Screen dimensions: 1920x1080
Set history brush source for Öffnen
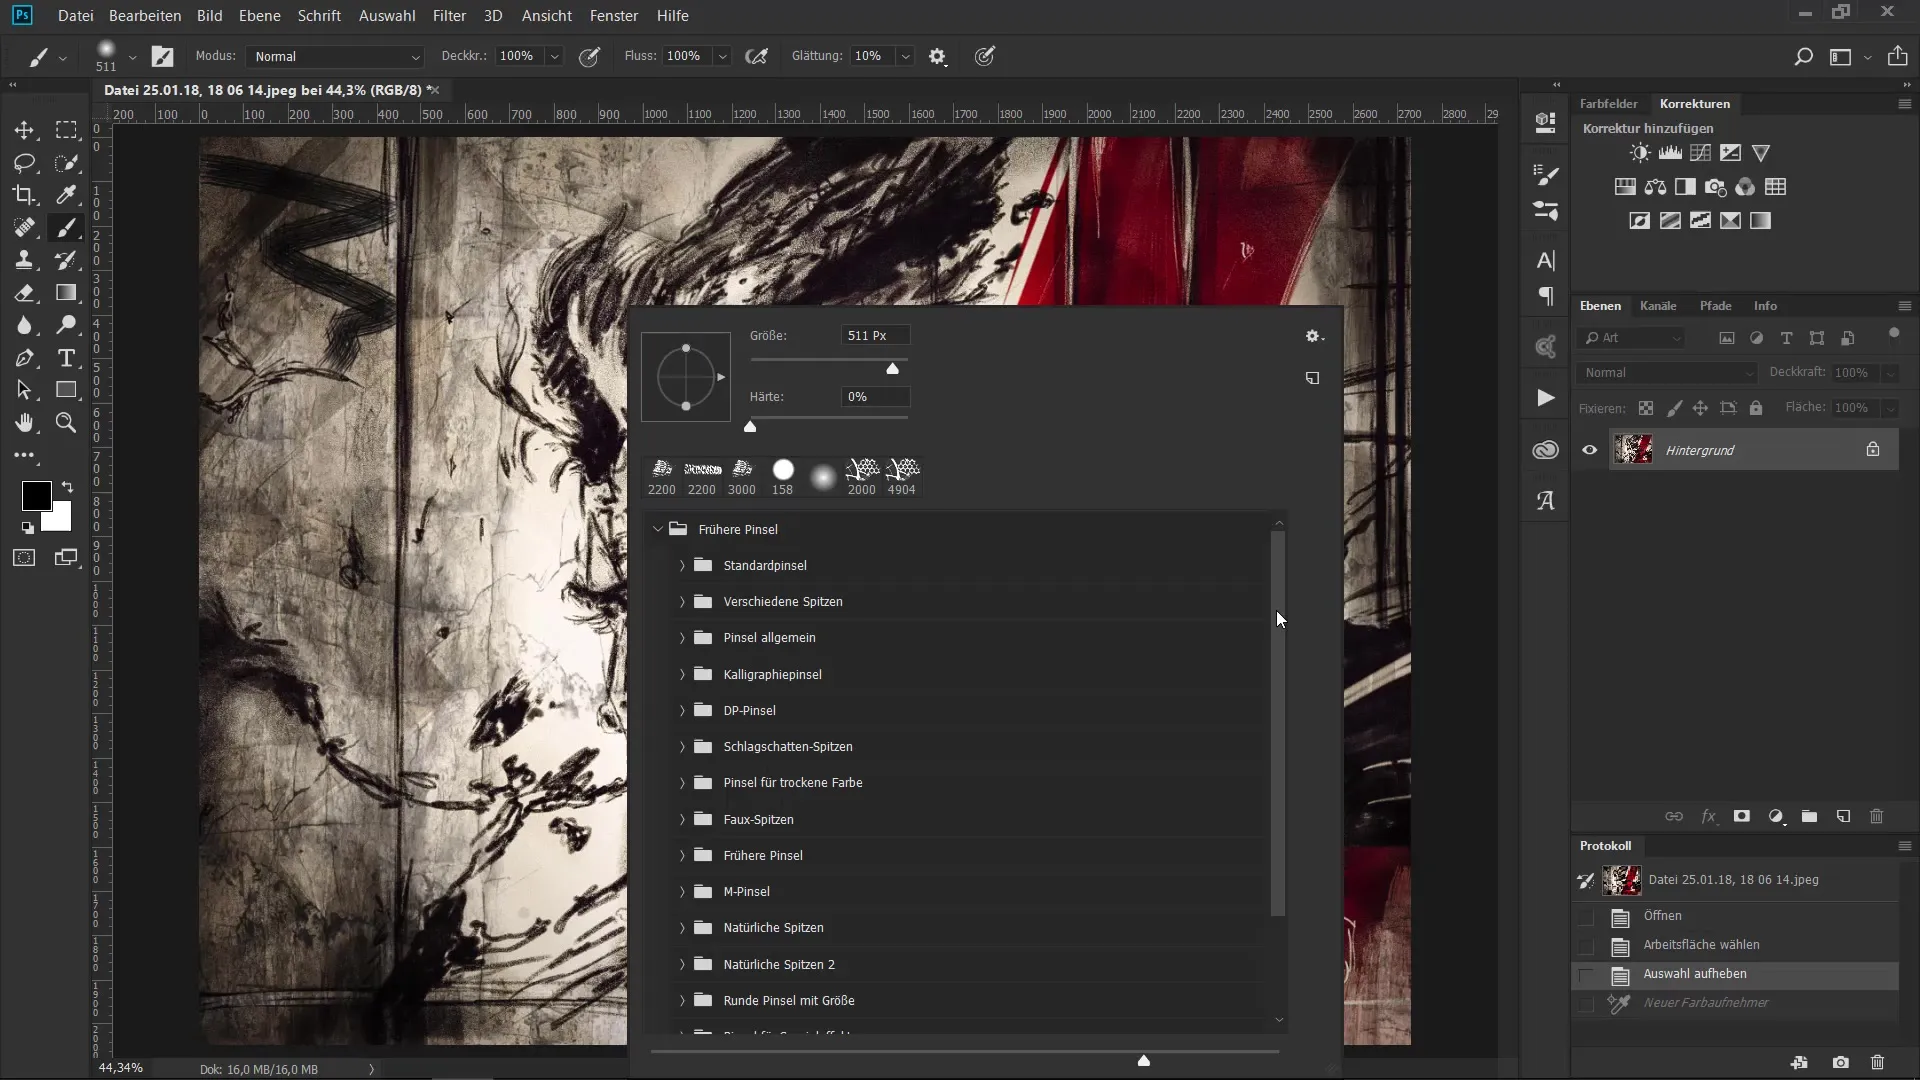click(1586, 917)
